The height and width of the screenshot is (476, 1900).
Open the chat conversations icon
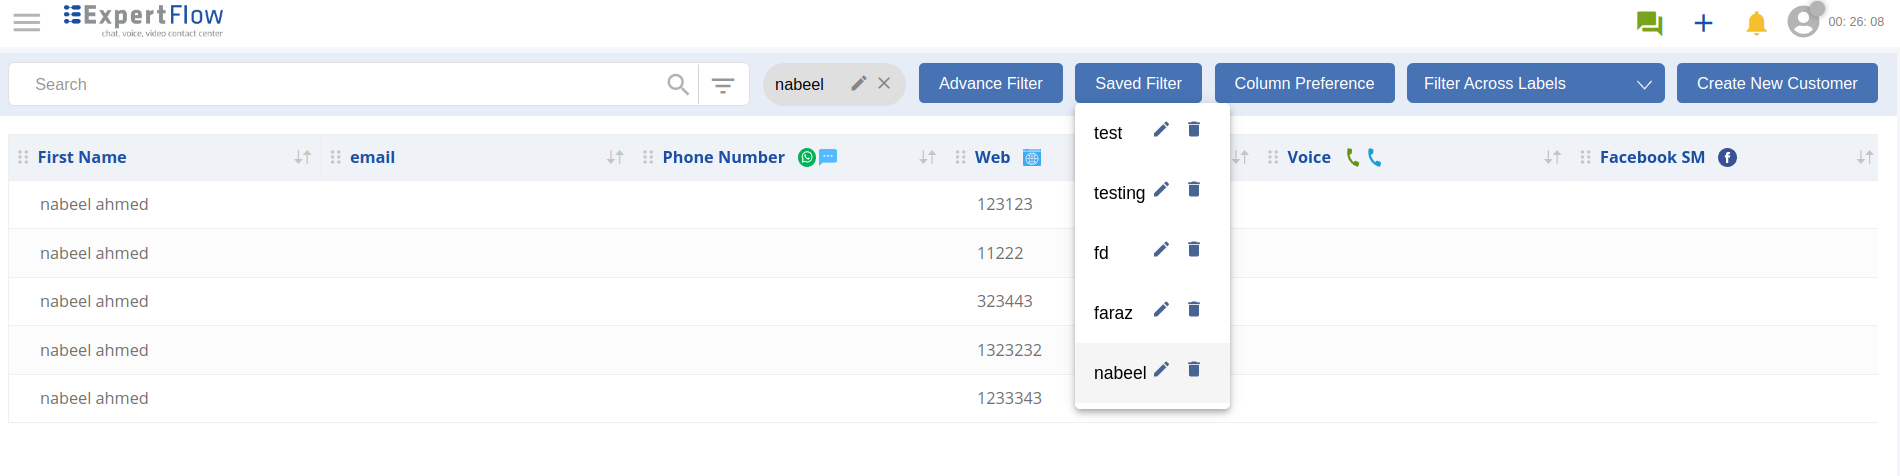tap(1649, 22)
